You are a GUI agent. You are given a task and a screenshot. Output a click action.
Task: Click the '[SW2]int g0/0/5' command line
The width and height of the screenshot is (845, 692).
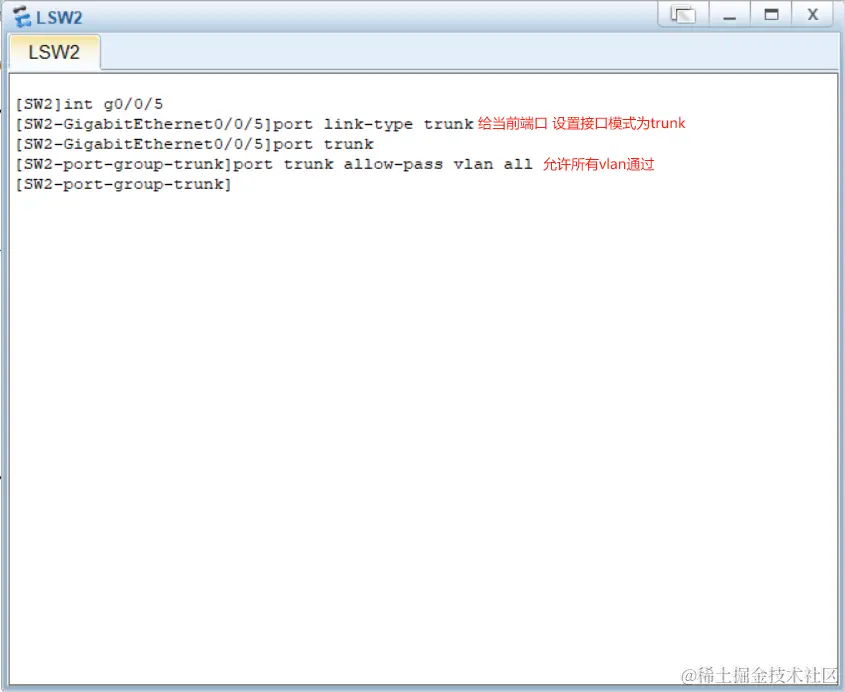[x=89, y=104]
